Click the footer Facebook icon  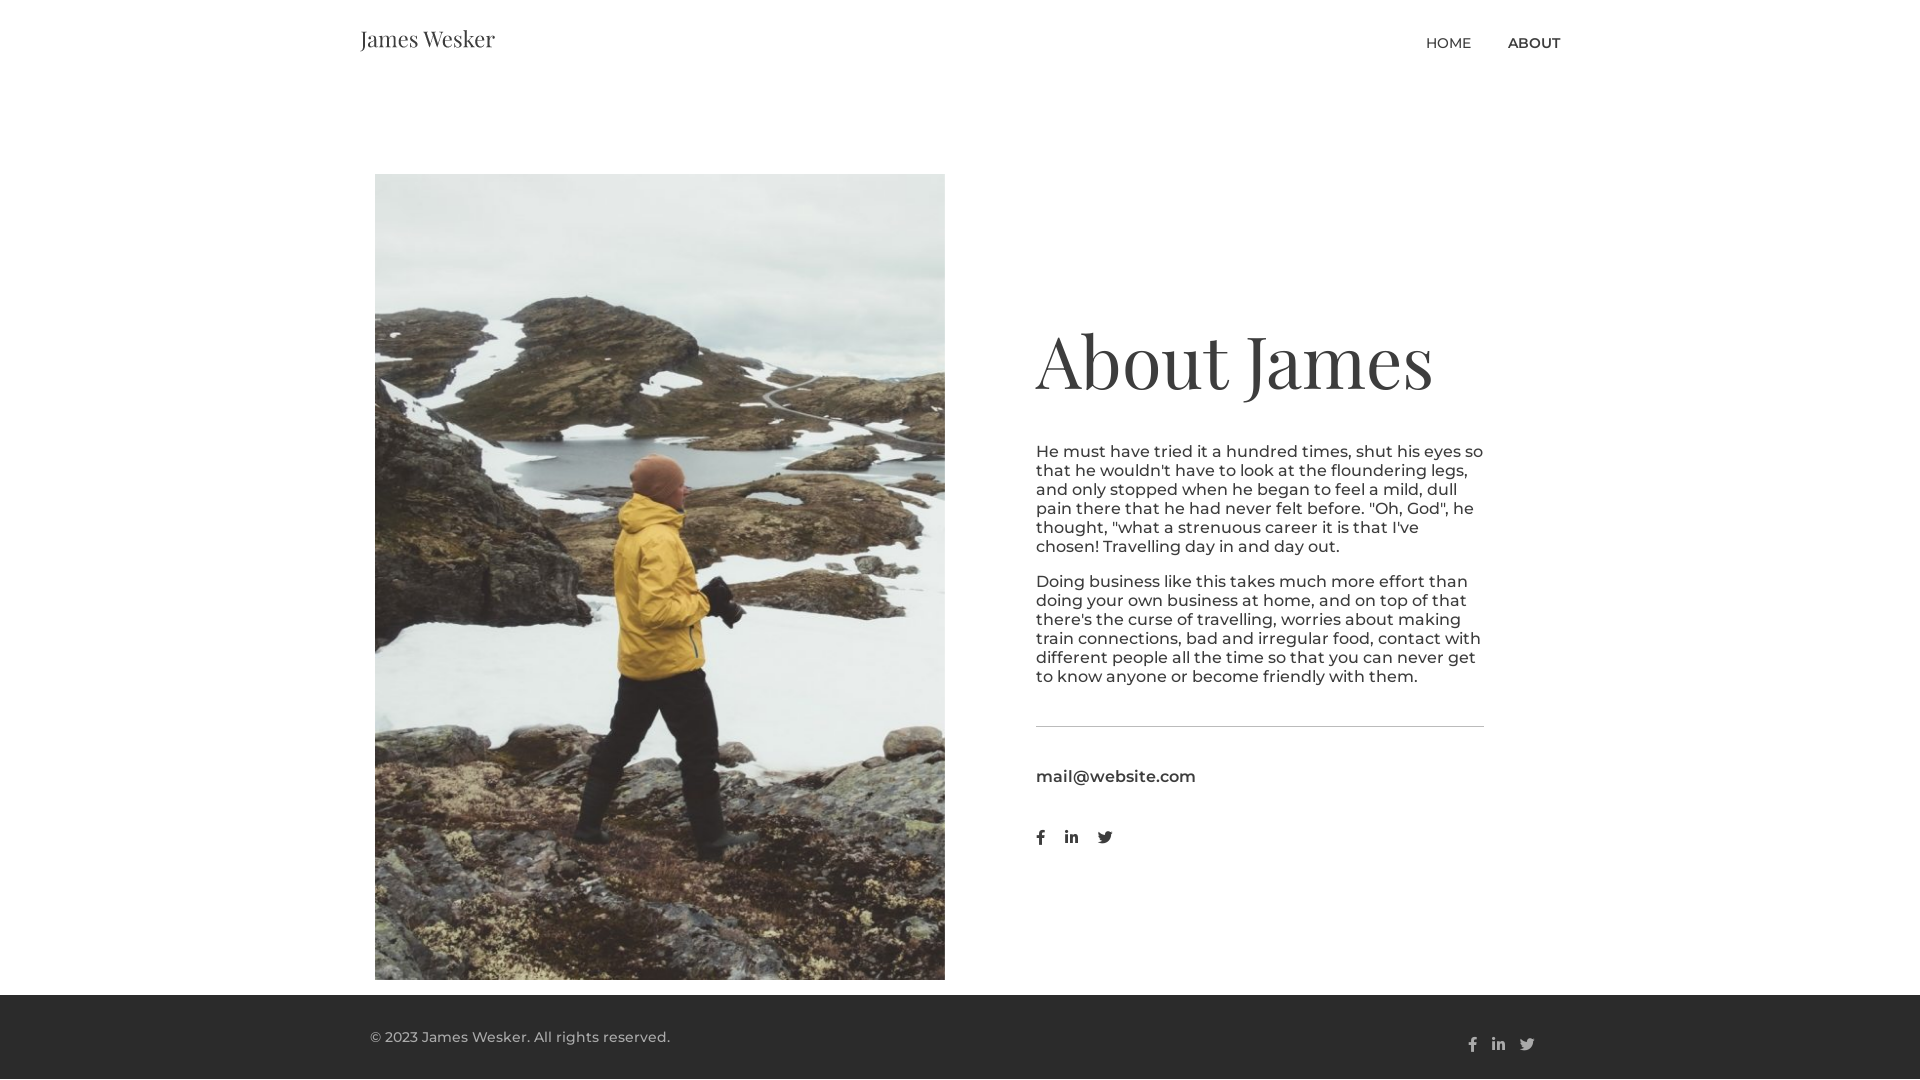pyautogui.click(x=1472, y=1045)
